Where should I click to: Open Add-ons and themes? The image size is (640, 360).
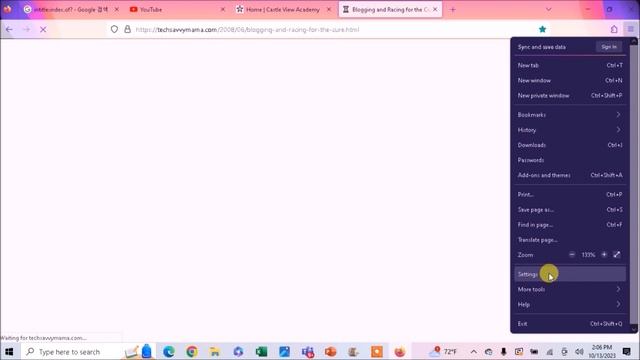[570, 175]
